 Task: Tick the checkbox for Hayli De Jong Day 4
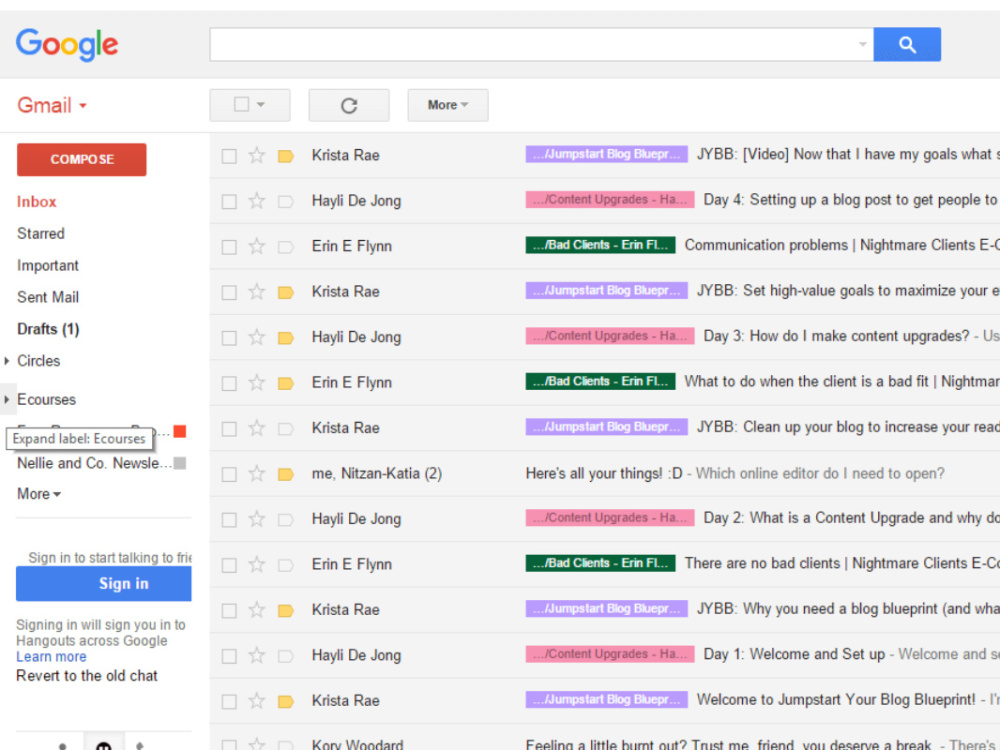229,202
